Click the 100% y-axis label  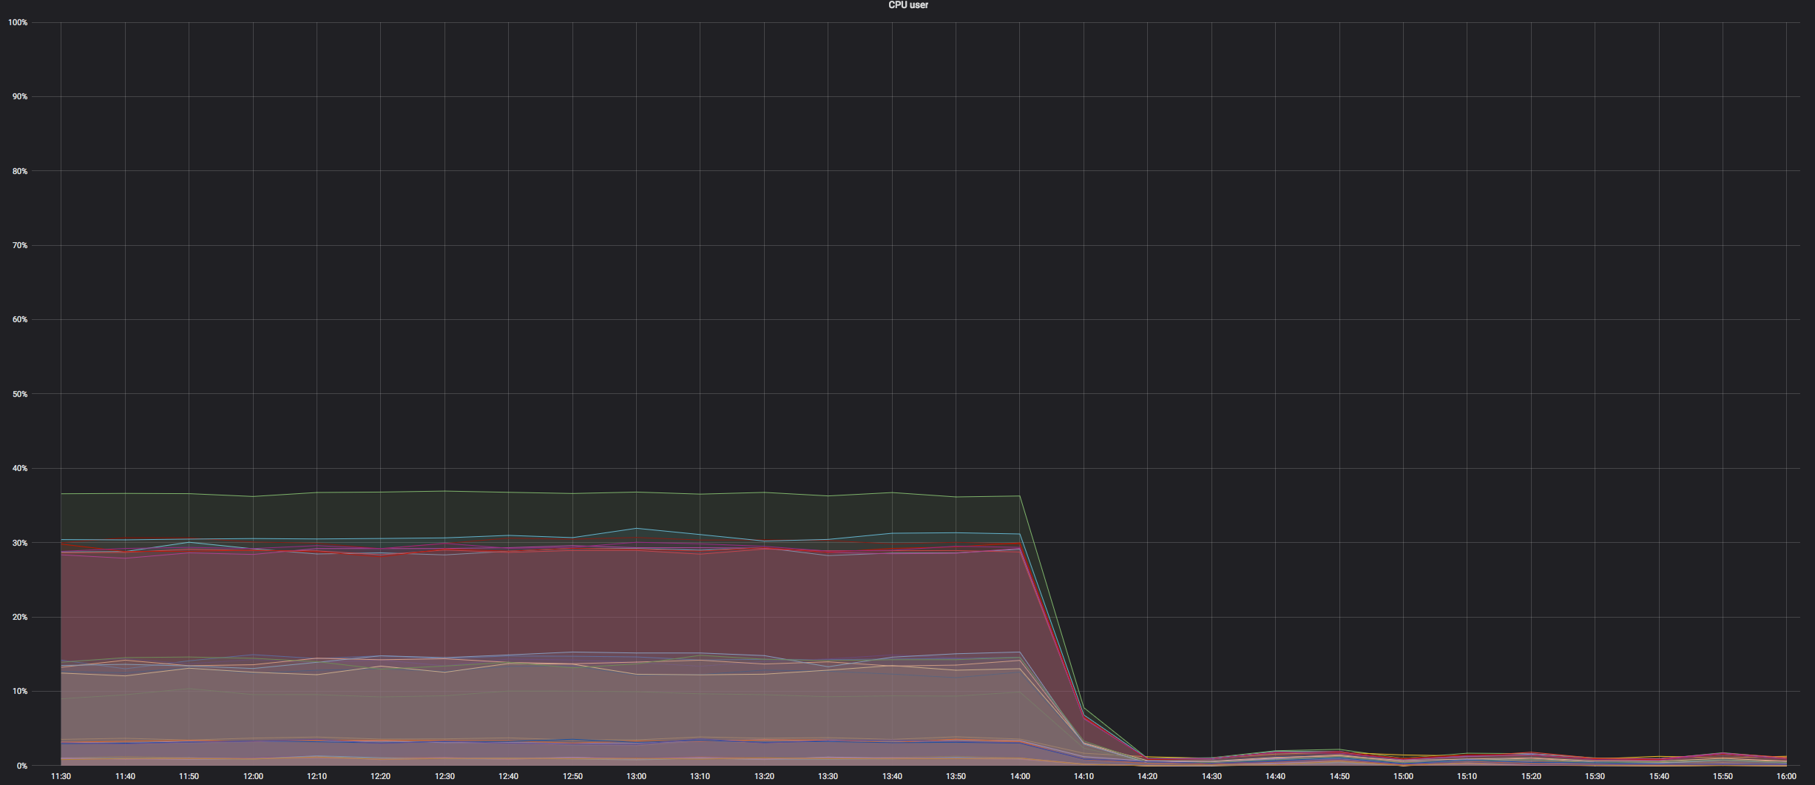coord(17,22)
